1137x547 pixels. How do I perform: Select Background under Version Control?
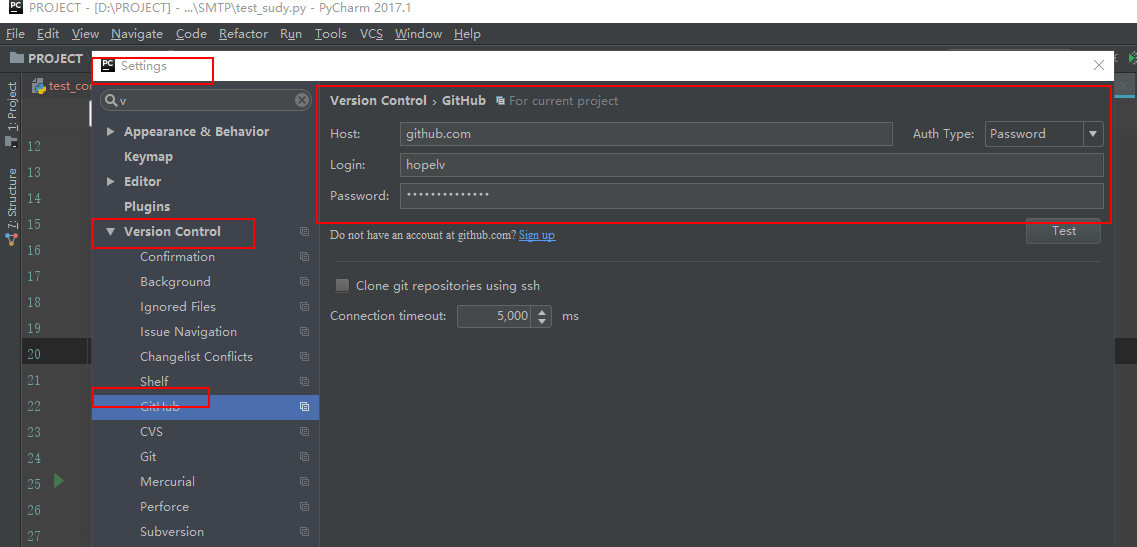pyautogui.click(x=175, y=282)
